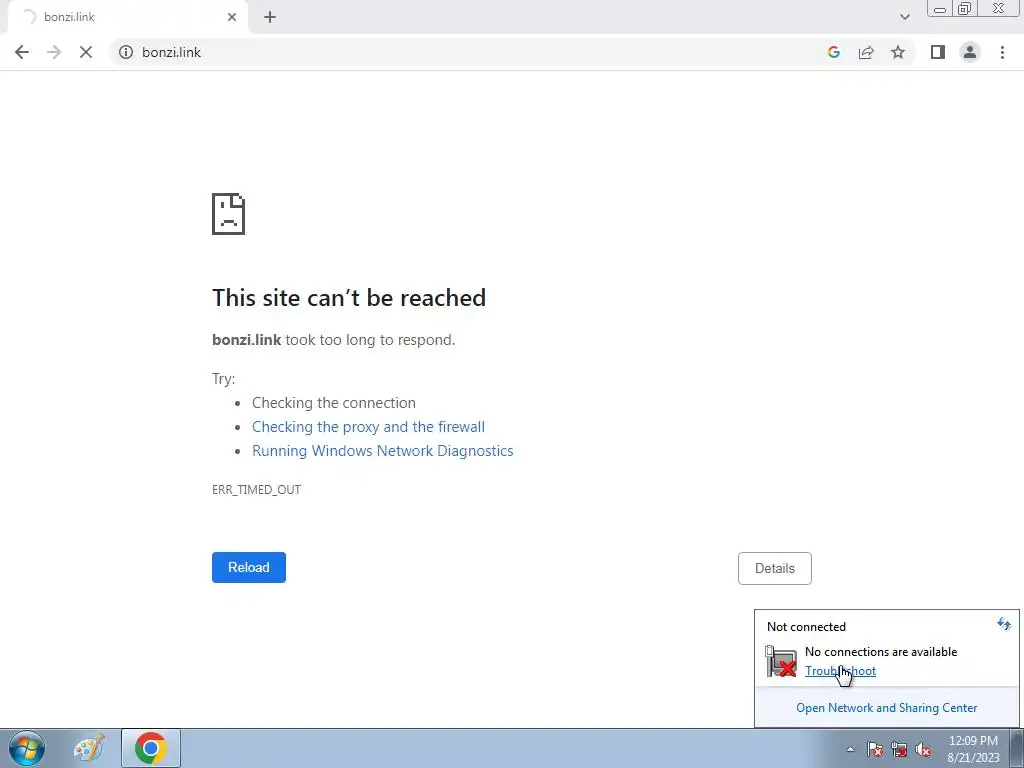Open the Chrome profile avatar

pyautogui.click(x=970, y=52)
